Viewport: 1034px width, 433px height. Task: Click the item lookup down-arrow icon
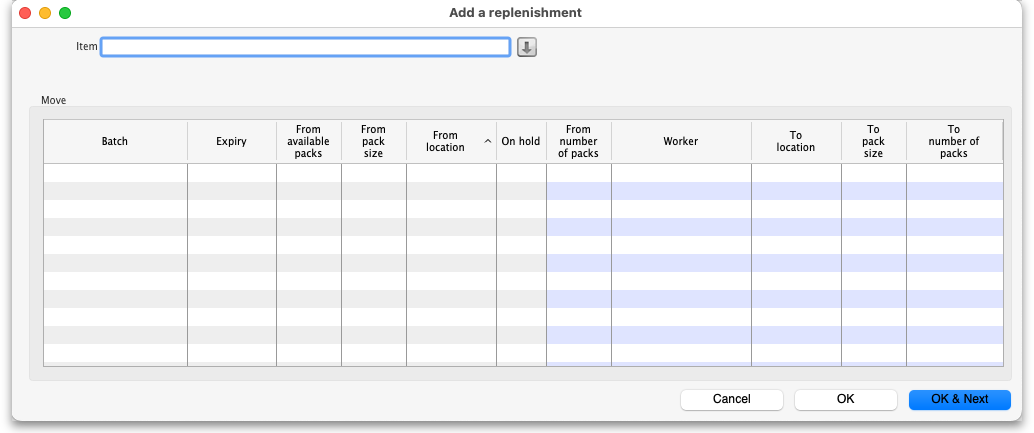[527, 47]
